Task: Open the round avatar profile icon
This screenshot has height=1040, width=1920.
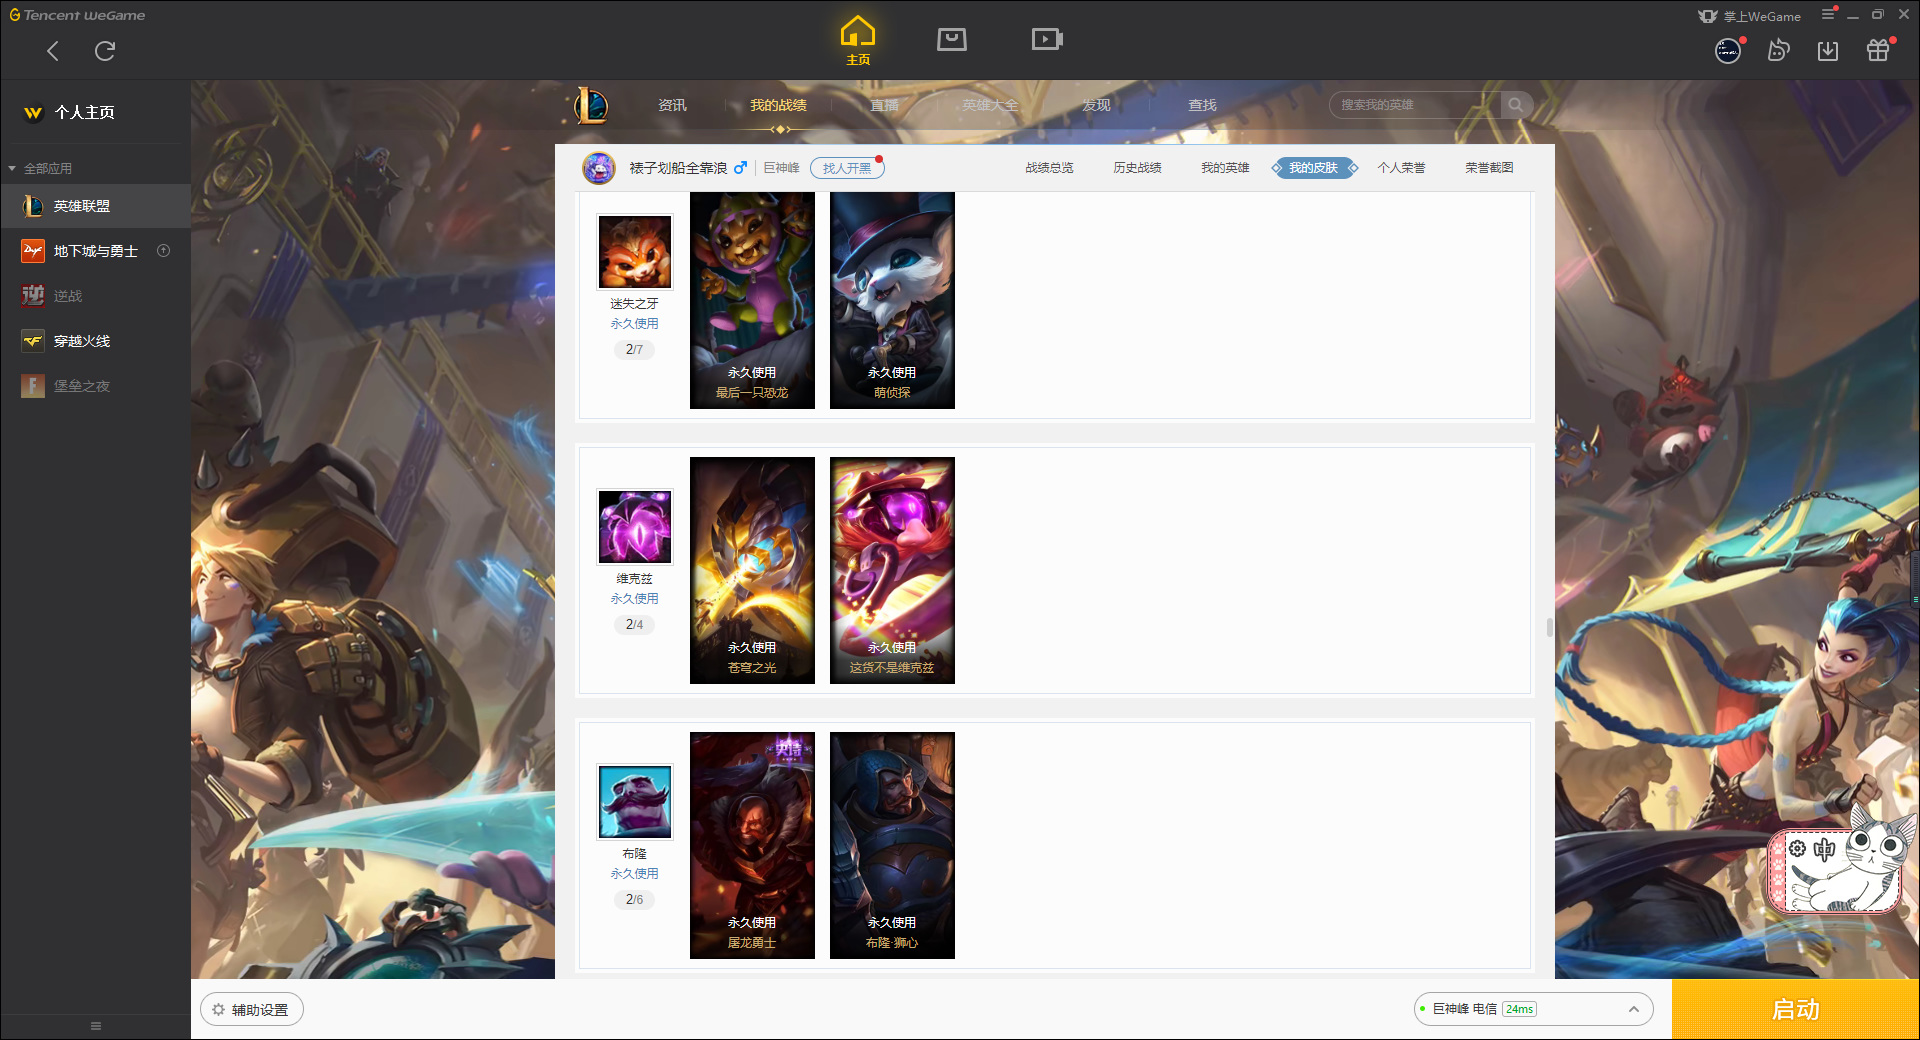Action: click(x=1728, y=50)
